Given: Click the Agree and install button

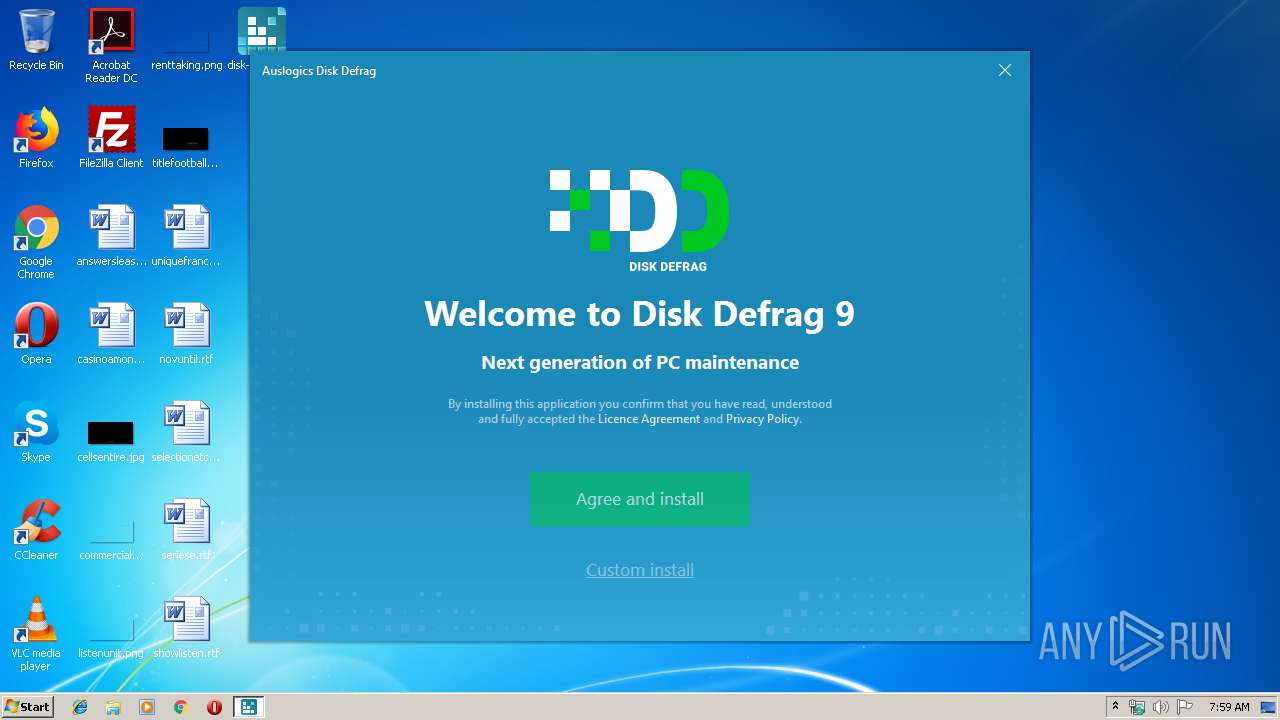Looking at the screenshot, I should pyautogui.click(x=640, y=499).
